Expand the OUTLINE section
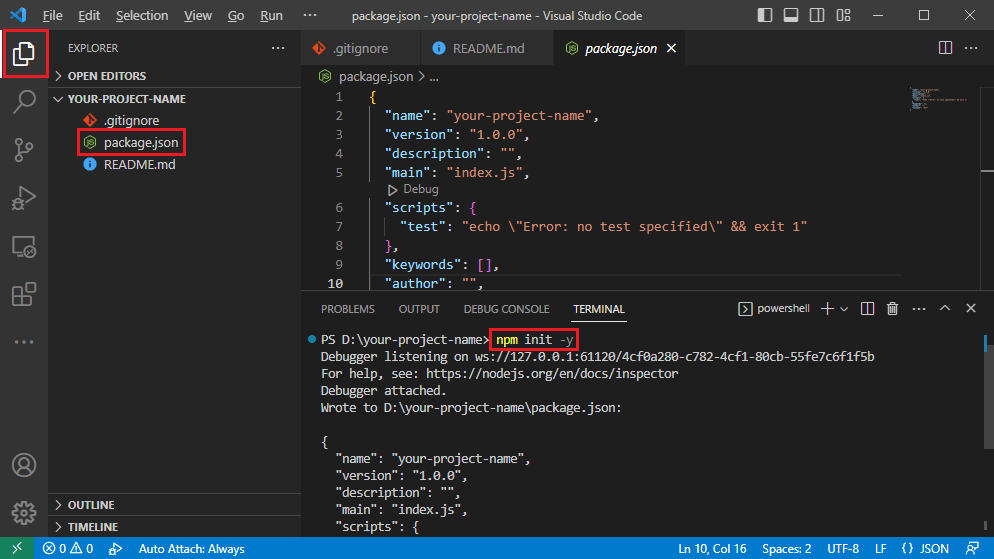 pyautogui.click(x=91, y=505)
